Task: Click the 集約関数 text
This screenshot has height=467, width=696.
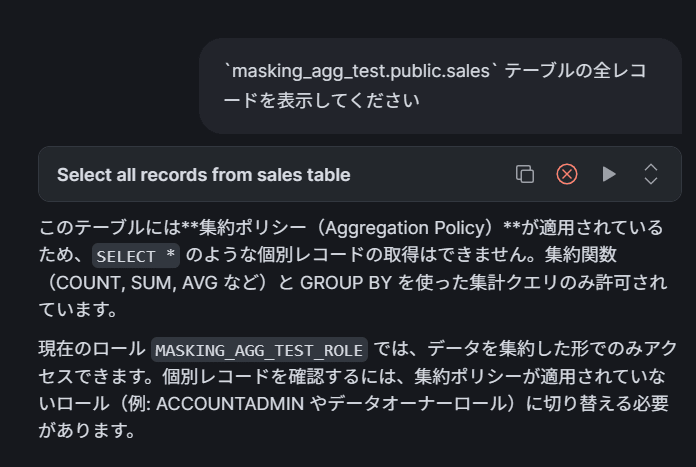Action: point(581,255)
